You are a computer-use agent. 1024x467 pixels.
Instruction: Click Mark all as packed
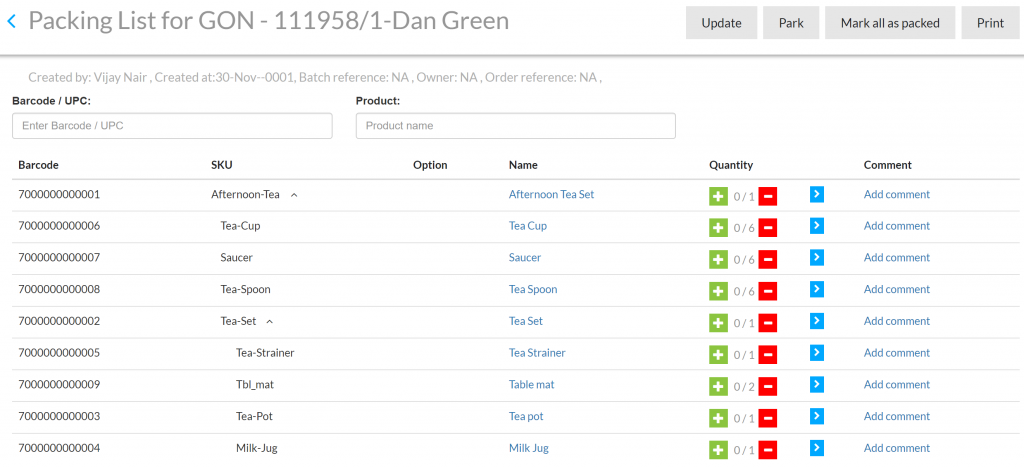pyautogui.click(x=889, y=23)
